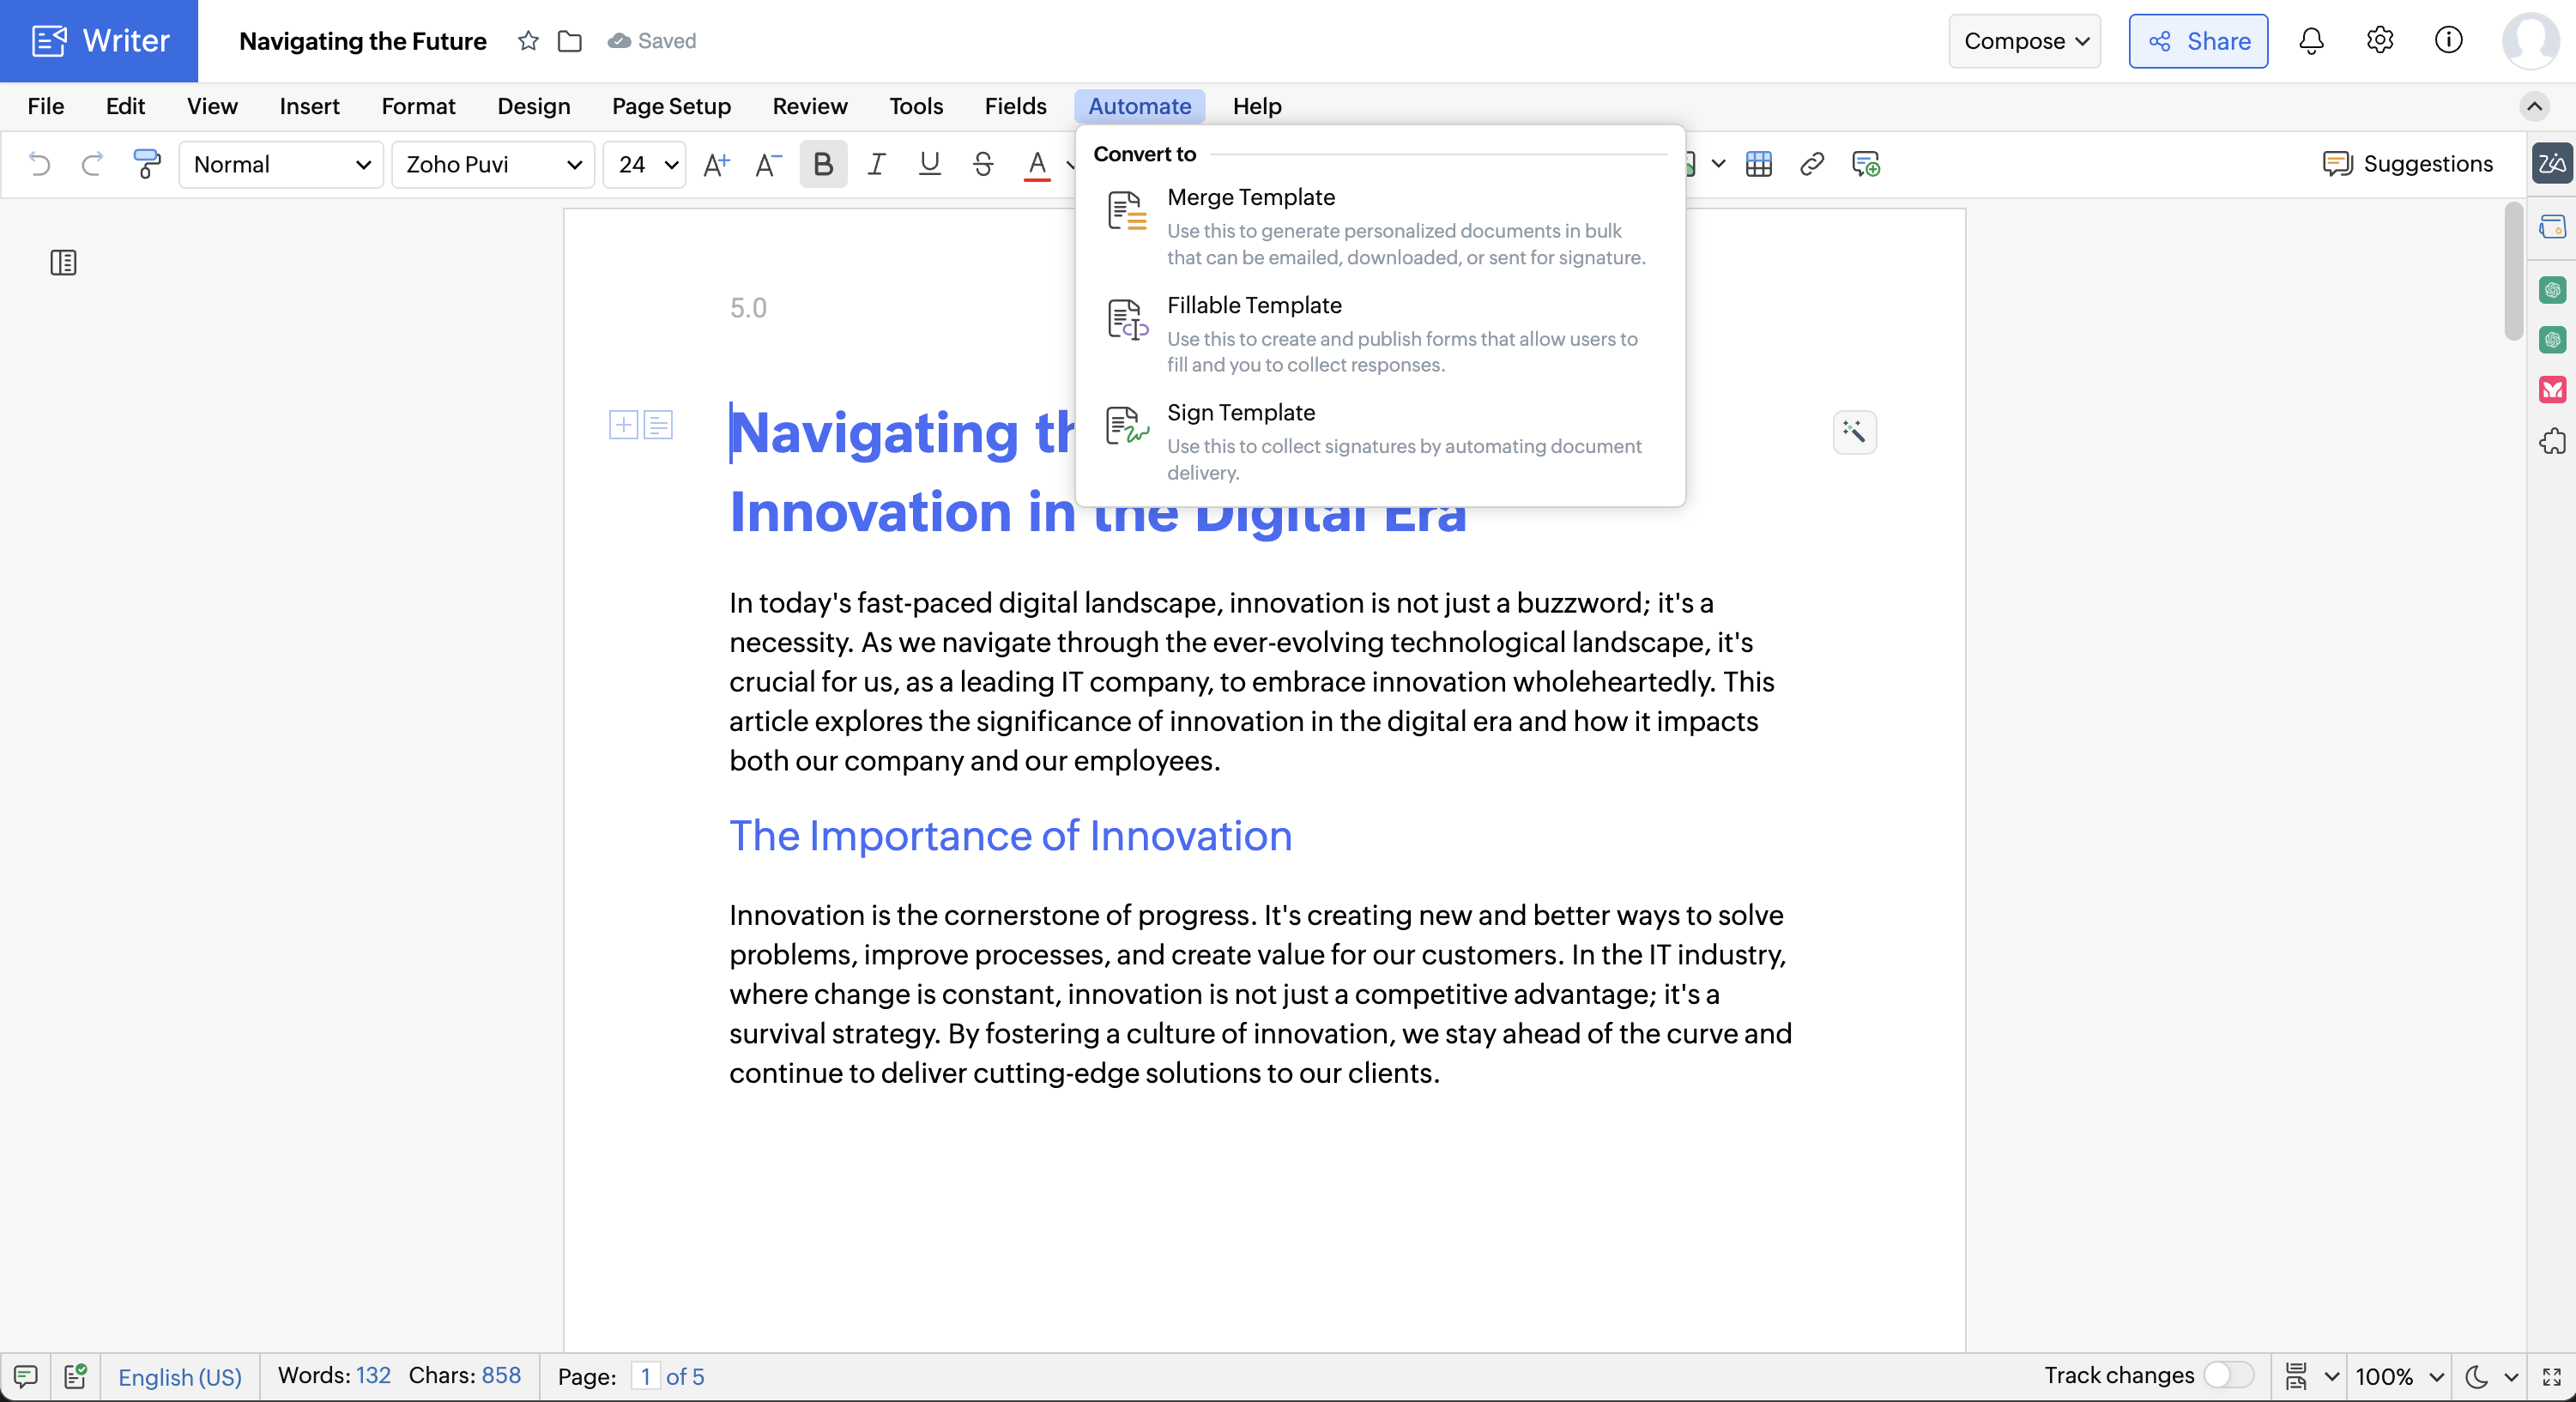Click the English (US) language link

tap(180, 1376)
